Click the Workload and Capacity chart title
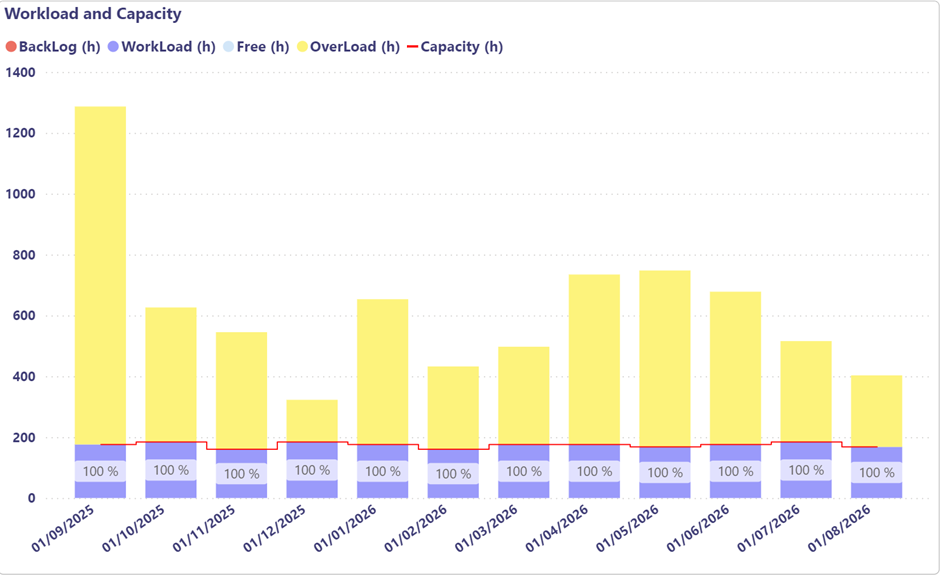 [93, 16]
